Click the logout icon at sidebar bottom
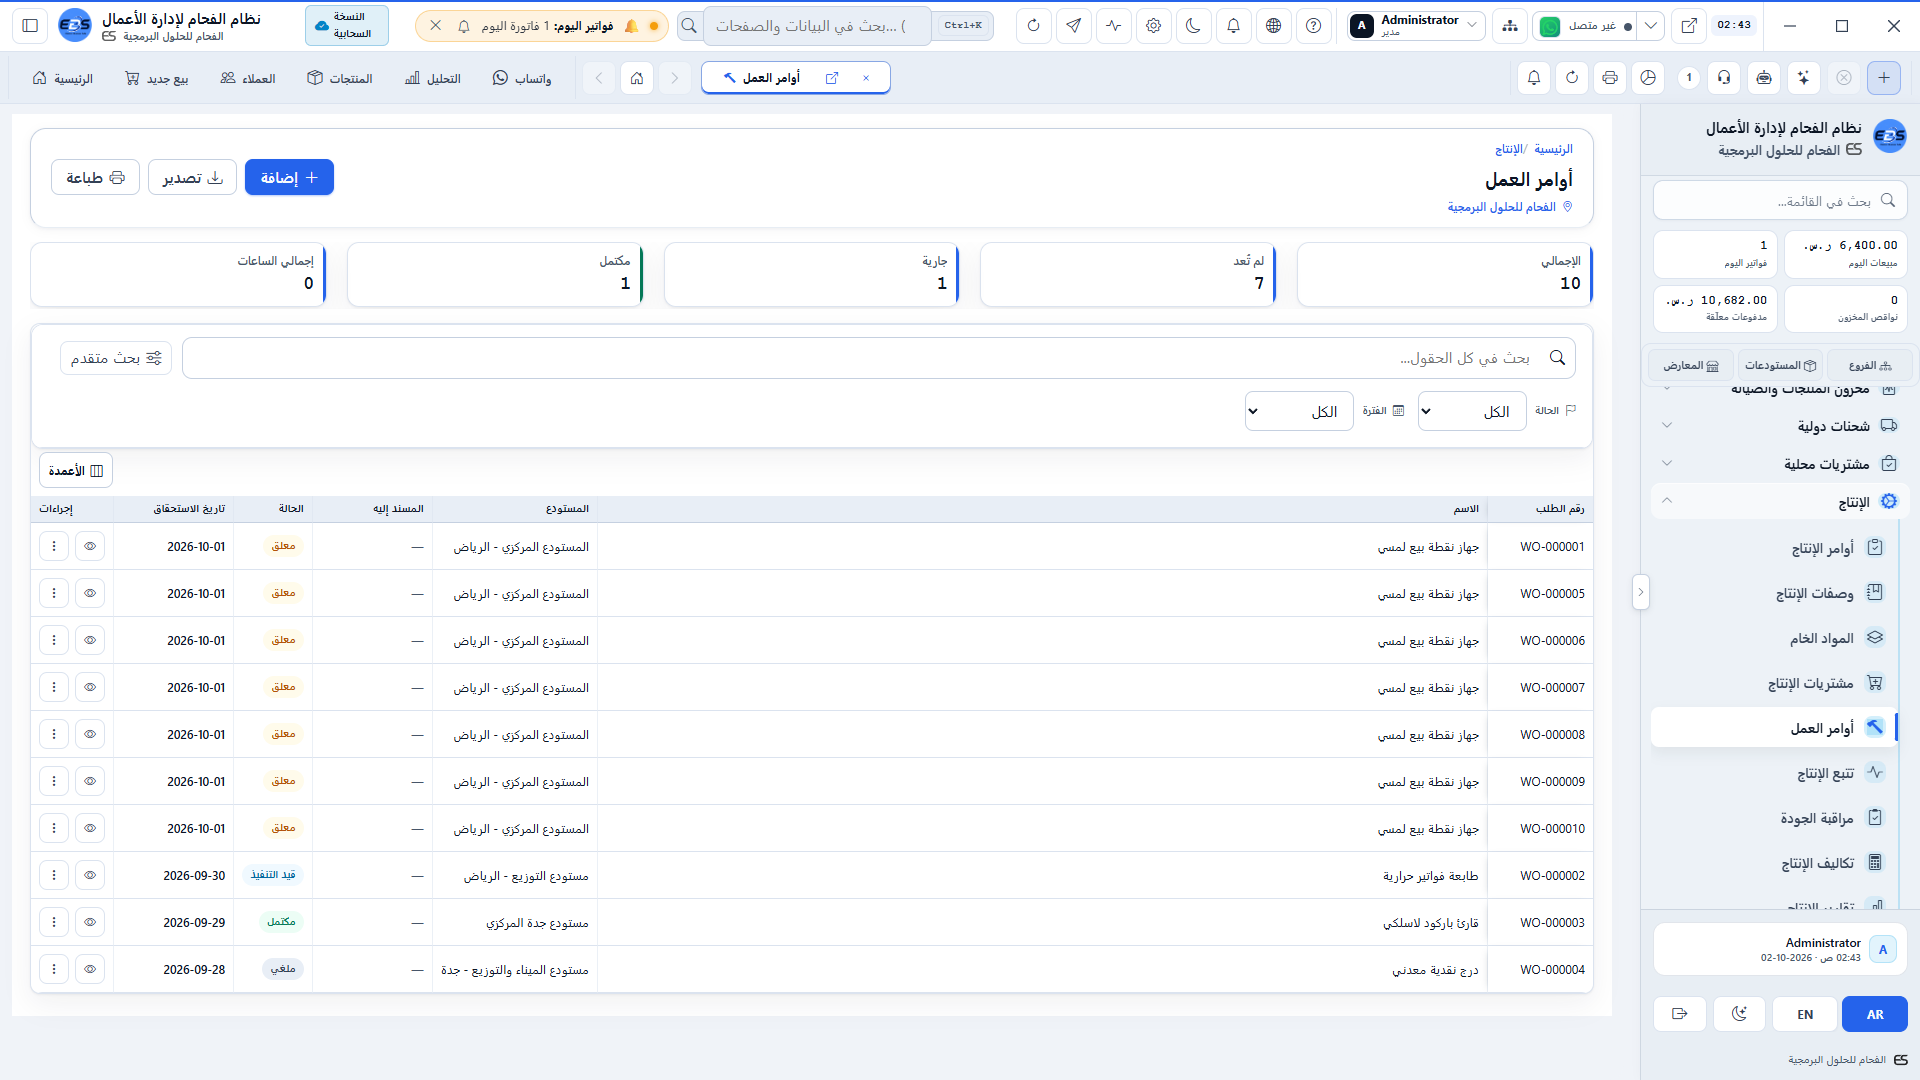Viewport: 1920px width, 1080px height. click(1680, 1014)
